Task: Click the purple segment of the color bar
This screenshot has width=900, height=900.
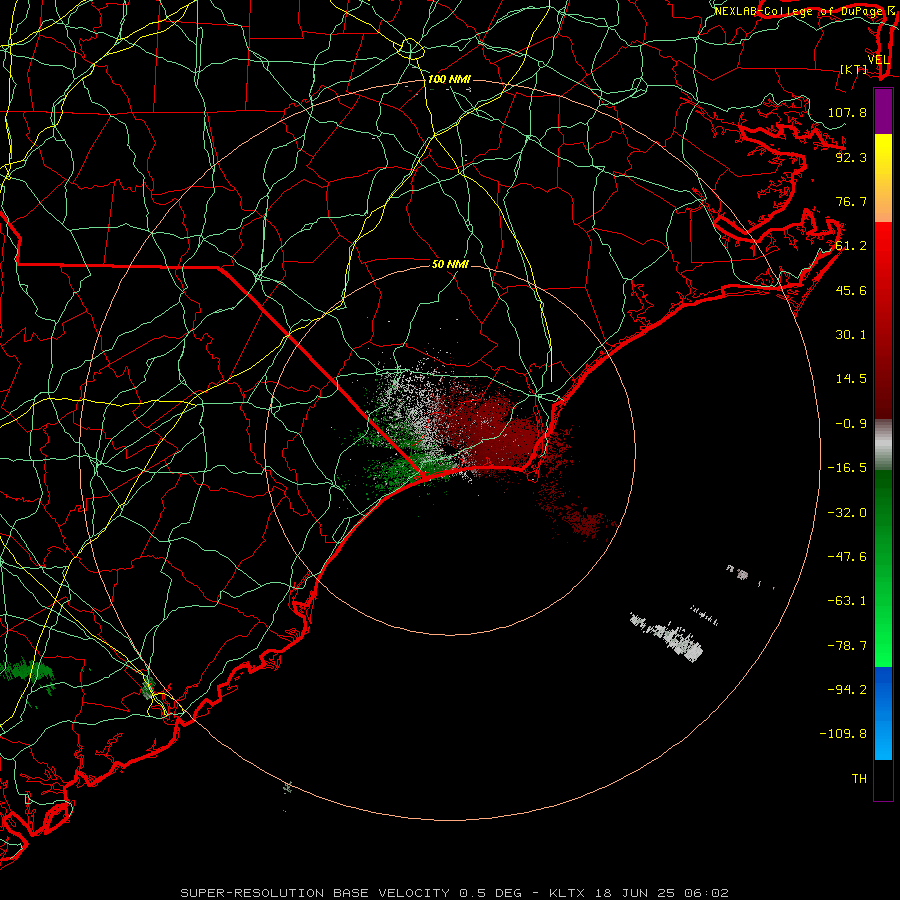Action: tap(883, 111)
